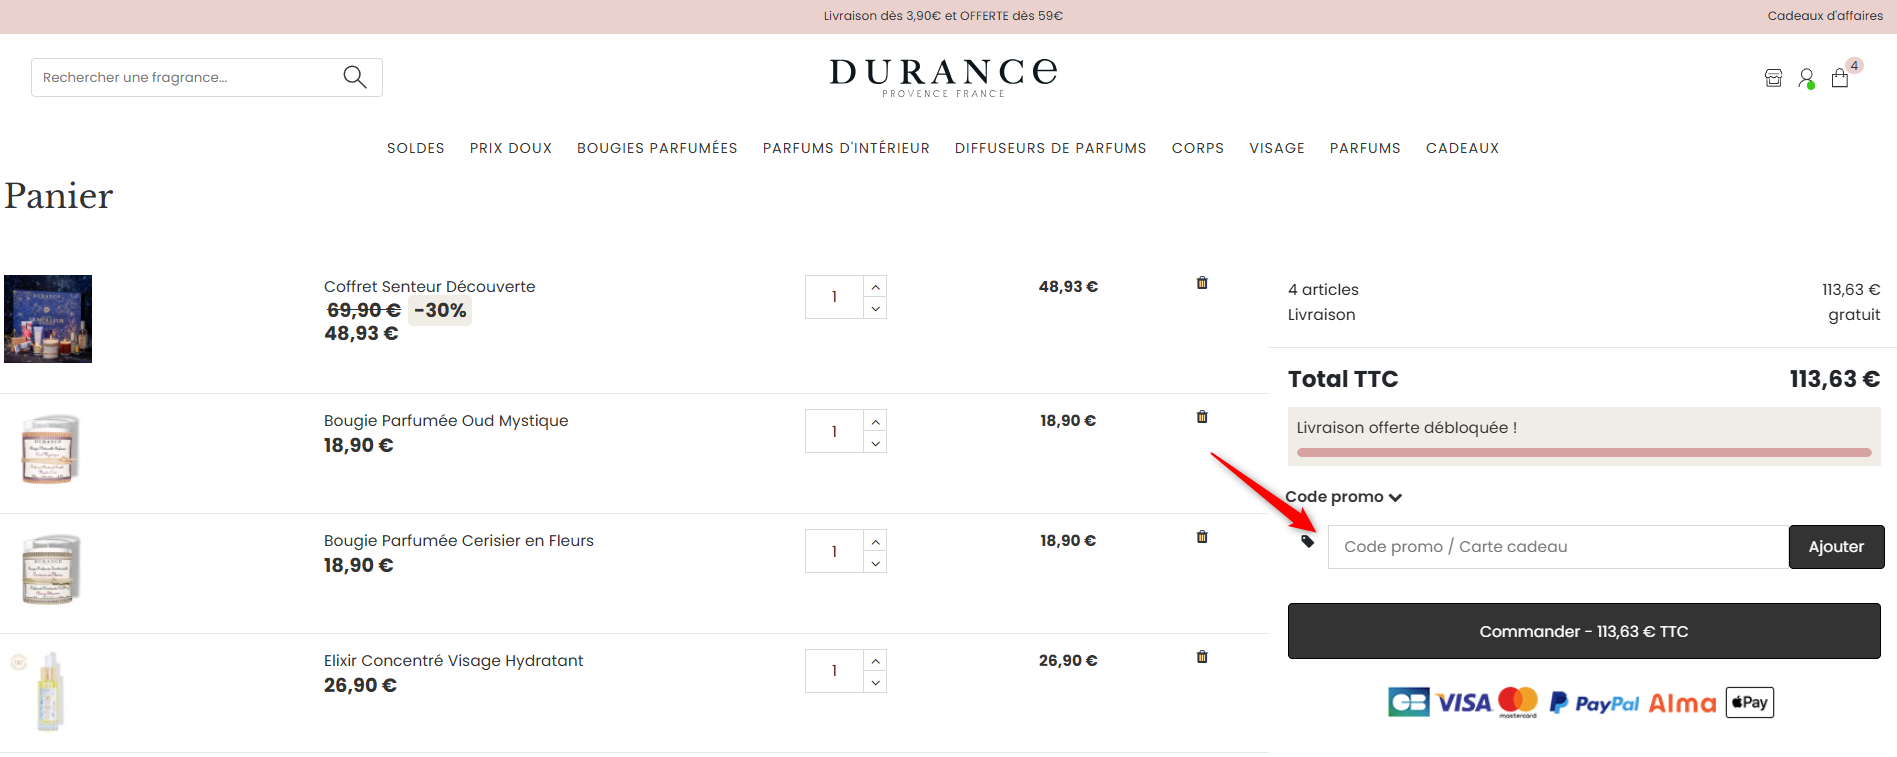Click the top banner delivery offer text
The height and width of the screenshot is (757, 1897).
943,16
